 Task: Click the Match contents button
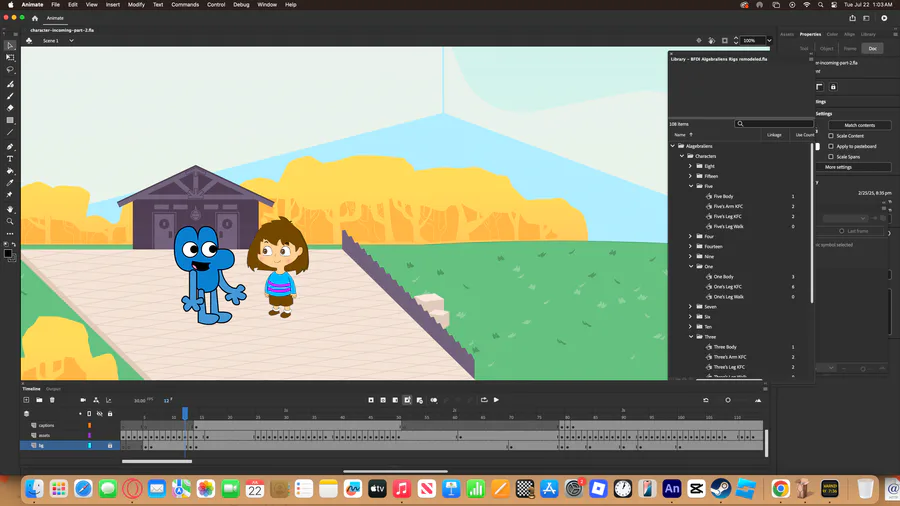(859, 125)
